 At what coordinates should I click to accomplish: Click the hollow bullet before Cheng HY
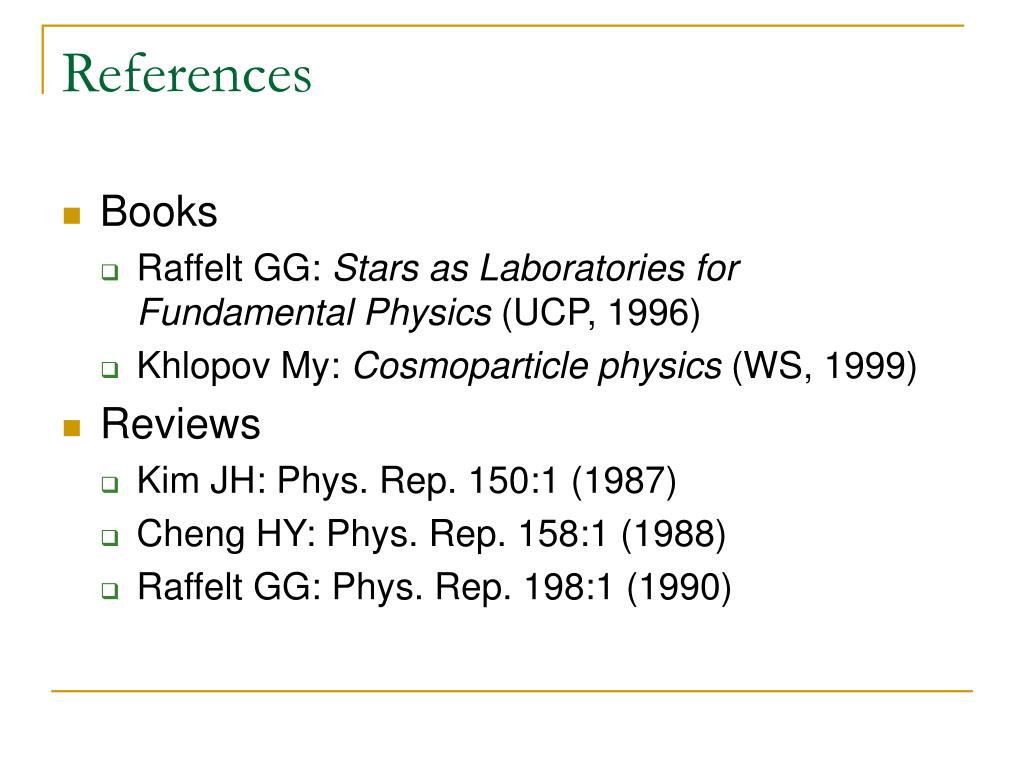(x=110, y=537)
